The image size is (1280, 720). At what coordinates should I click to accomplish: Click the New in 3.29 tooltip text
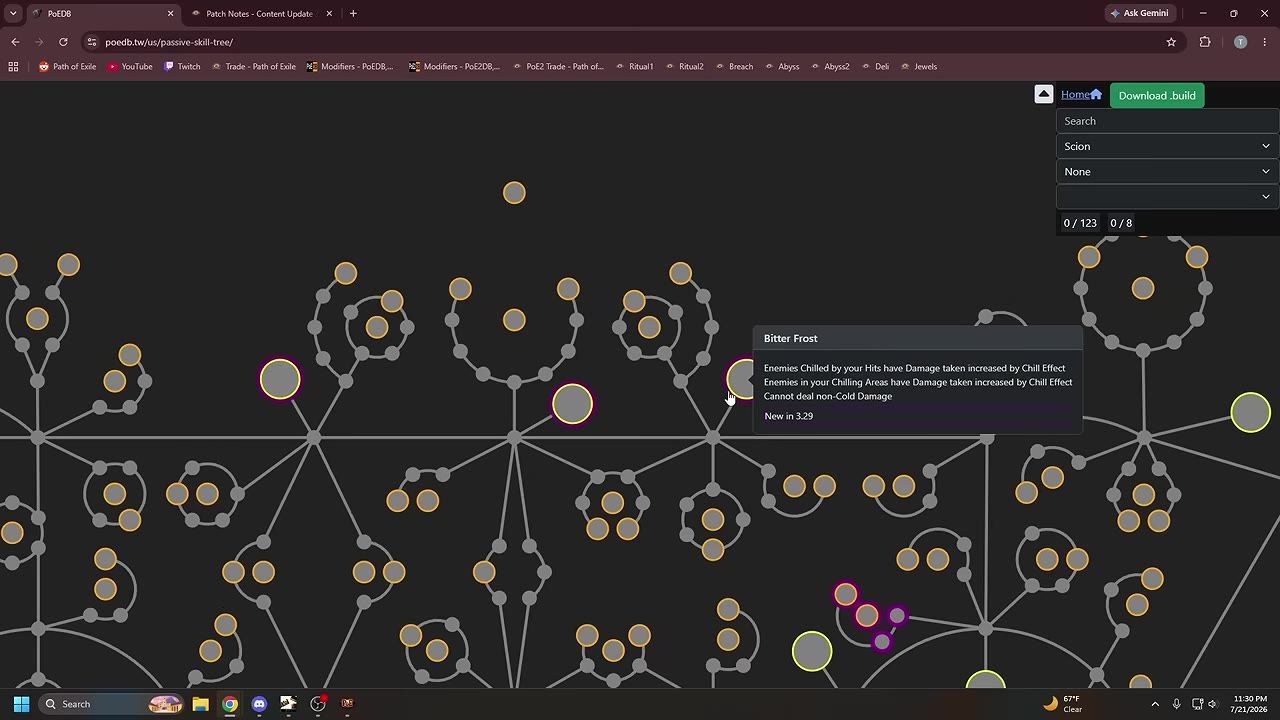tap(788, 416)
